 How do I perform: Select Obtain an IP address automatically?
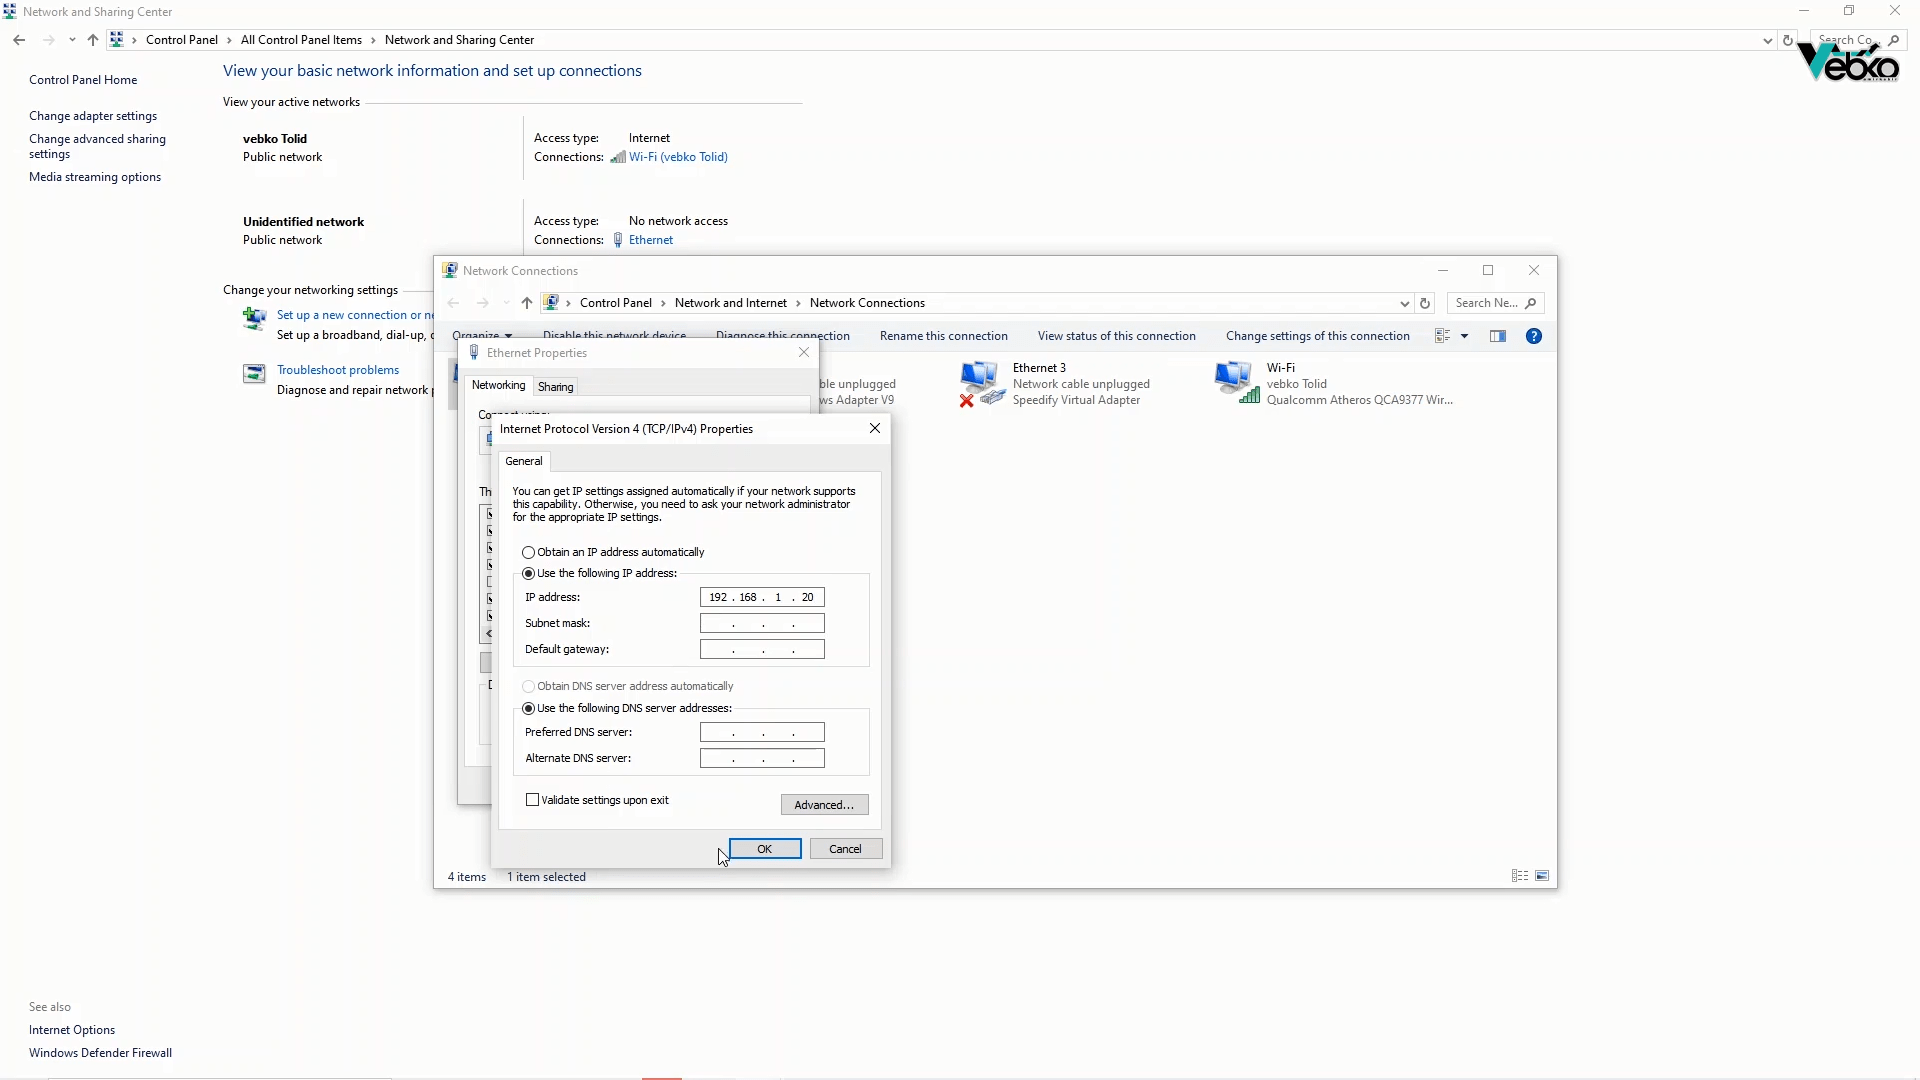pyautogui.click(x=529, y=552)
